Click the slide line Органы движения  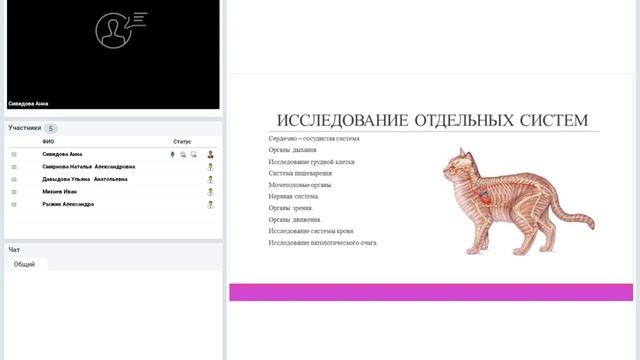[295, 219]
